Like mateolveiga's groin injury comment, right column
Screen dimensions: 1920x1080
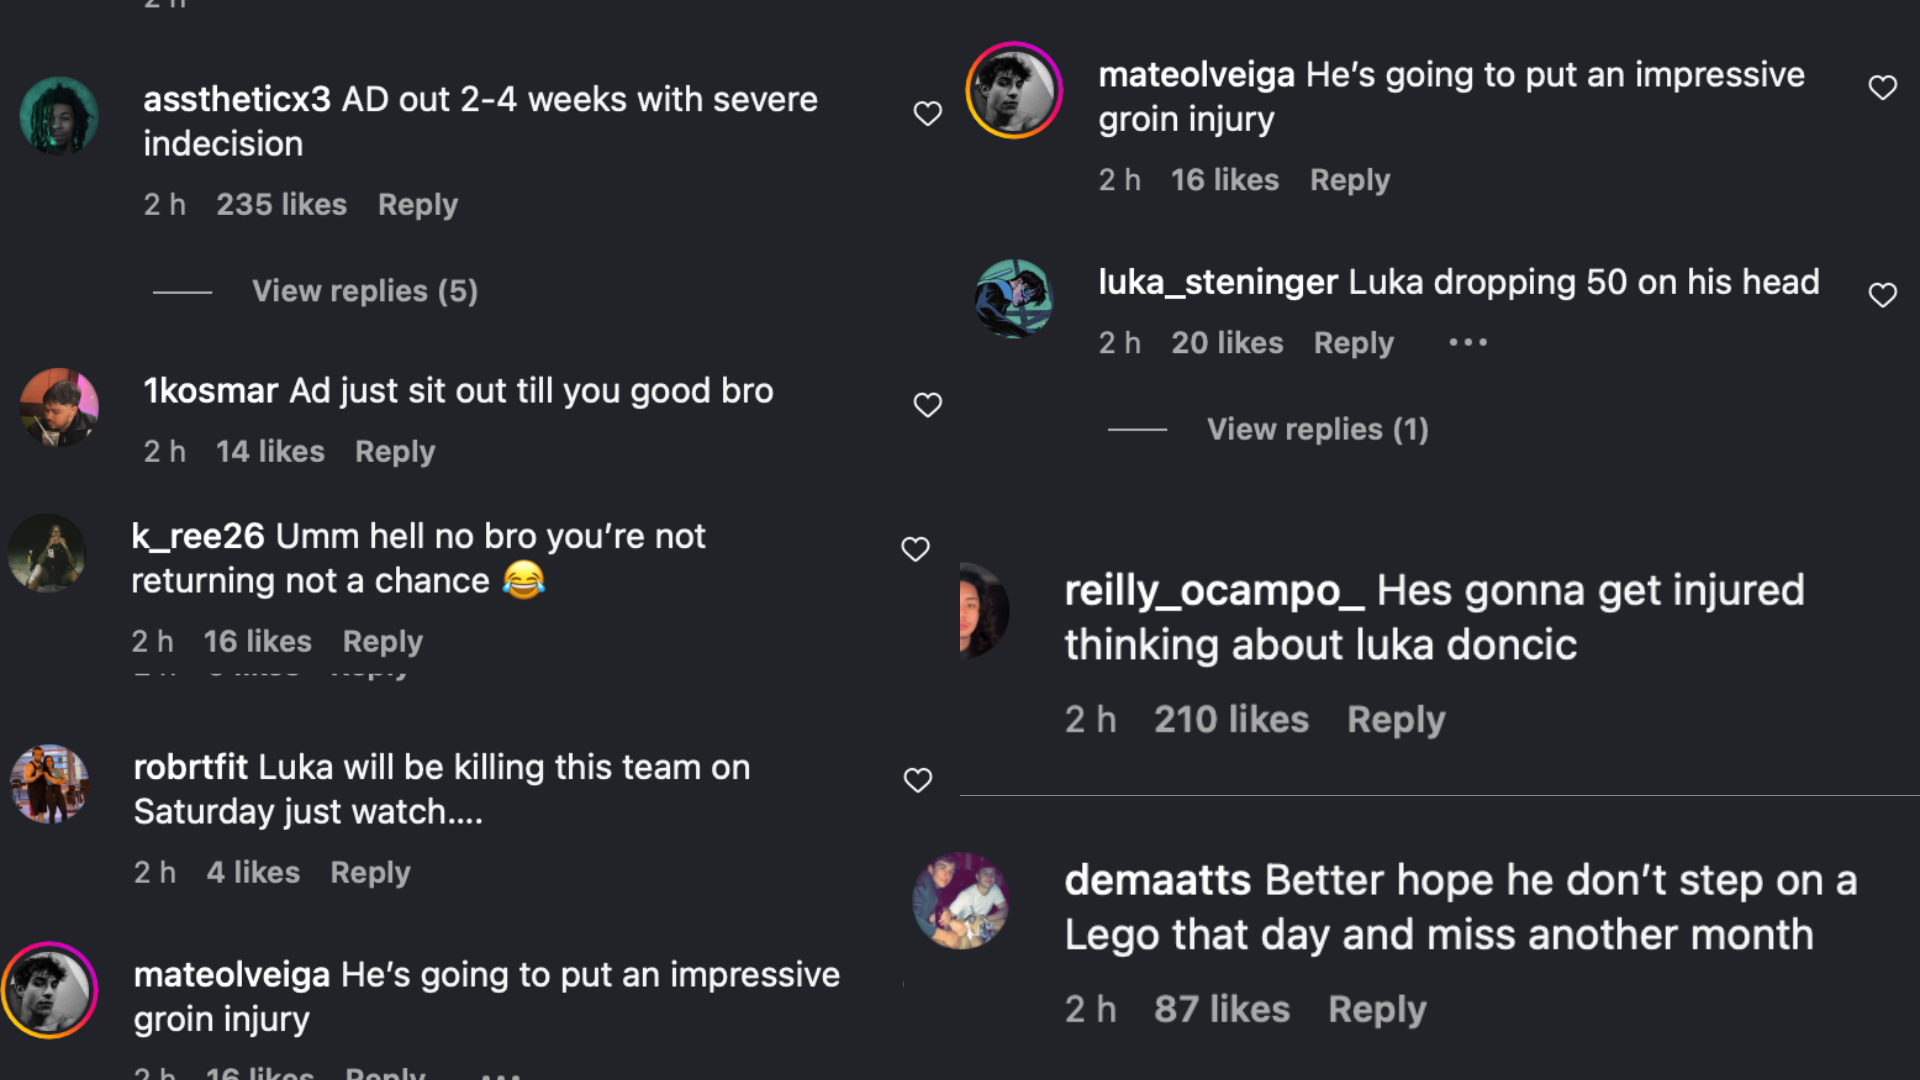1882,88
